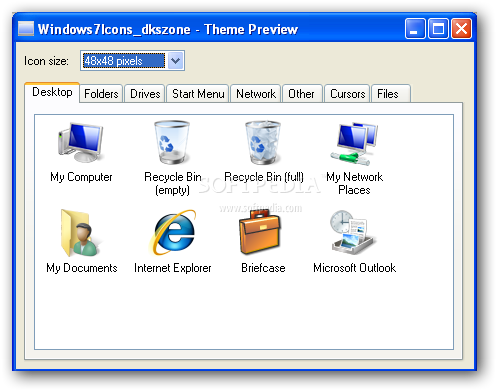Viewport: 497px width, 391px height.
Task: Select the full Recycle Bin icon
Action: click(x=263, y=143)
